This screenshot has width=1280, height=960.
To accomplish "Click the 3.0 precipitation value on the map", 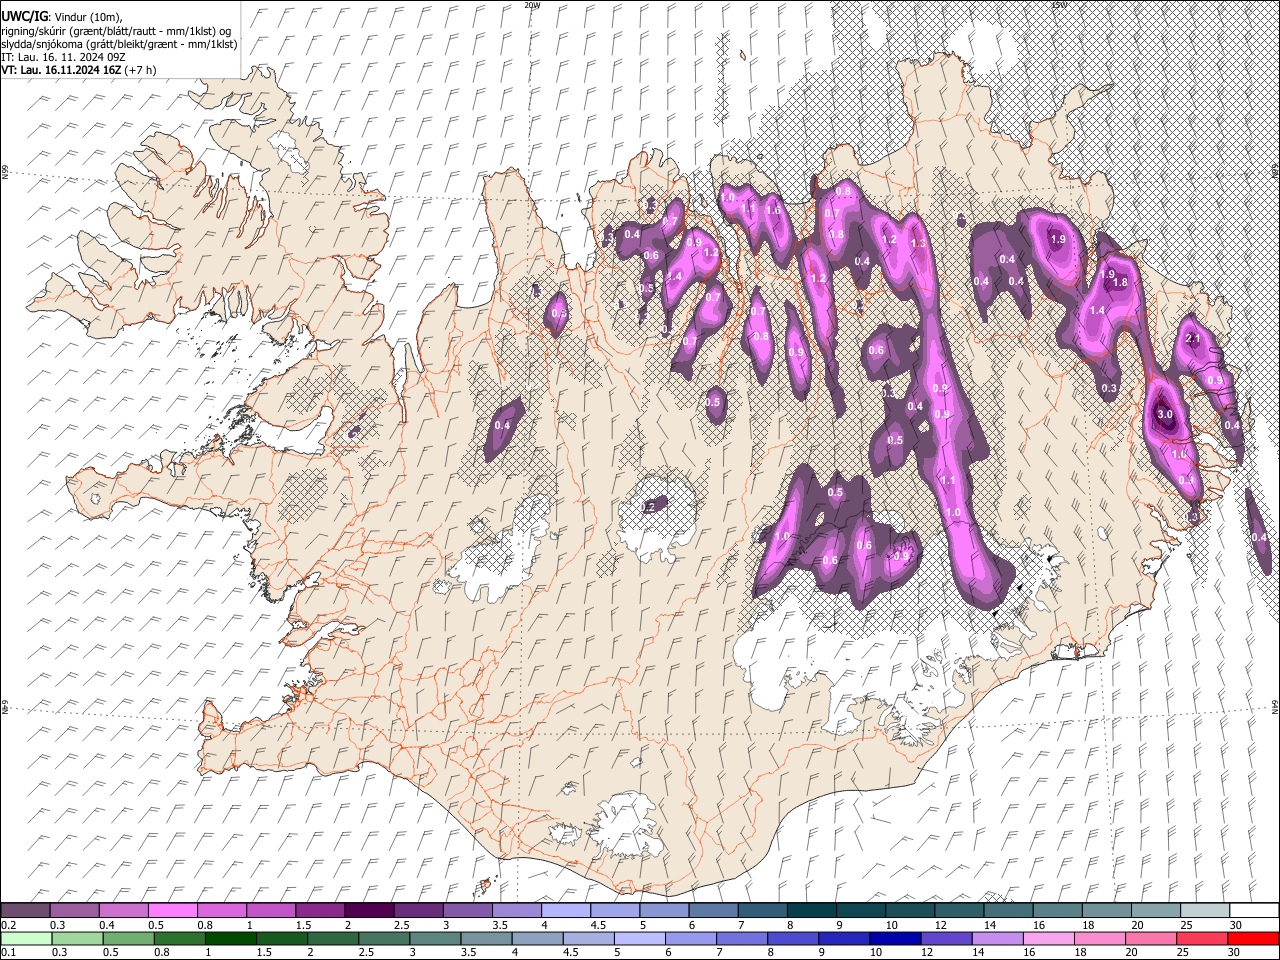I will tap(1165, 414).
